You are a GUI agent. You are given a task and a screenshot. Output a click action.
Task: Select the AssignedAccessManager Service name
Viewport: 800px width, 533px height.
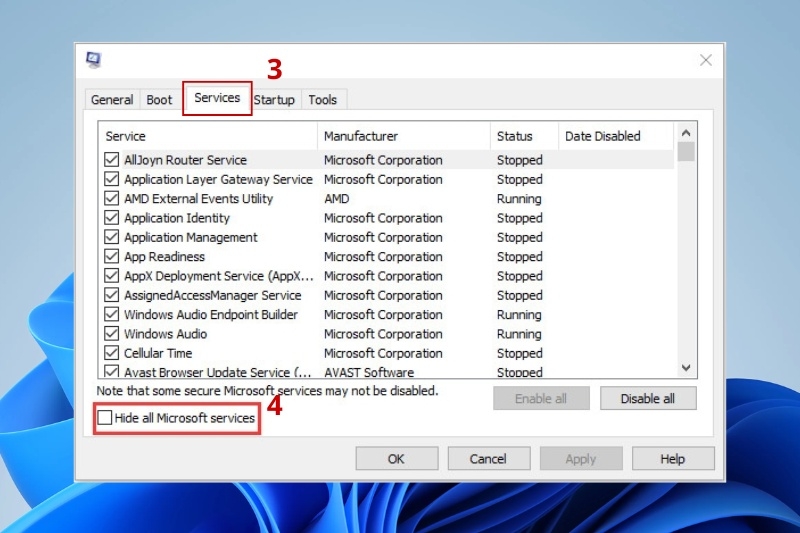click(x=213, y=295)
